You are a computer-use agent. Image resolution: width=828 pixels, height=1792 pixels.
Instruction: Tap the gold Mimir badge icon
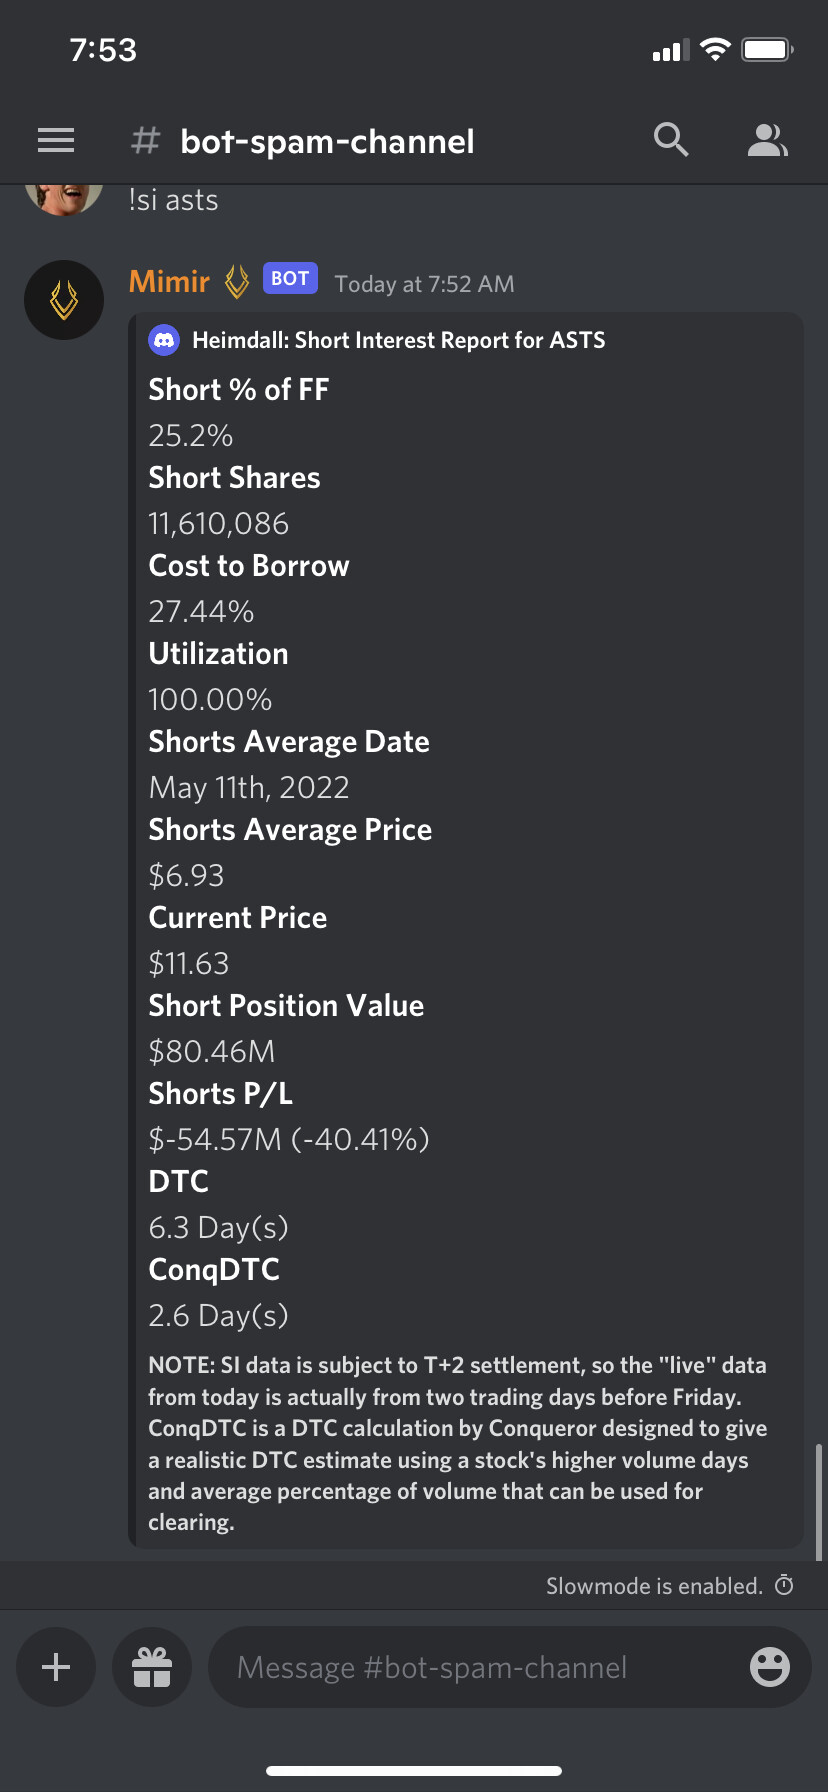[237, 282]
